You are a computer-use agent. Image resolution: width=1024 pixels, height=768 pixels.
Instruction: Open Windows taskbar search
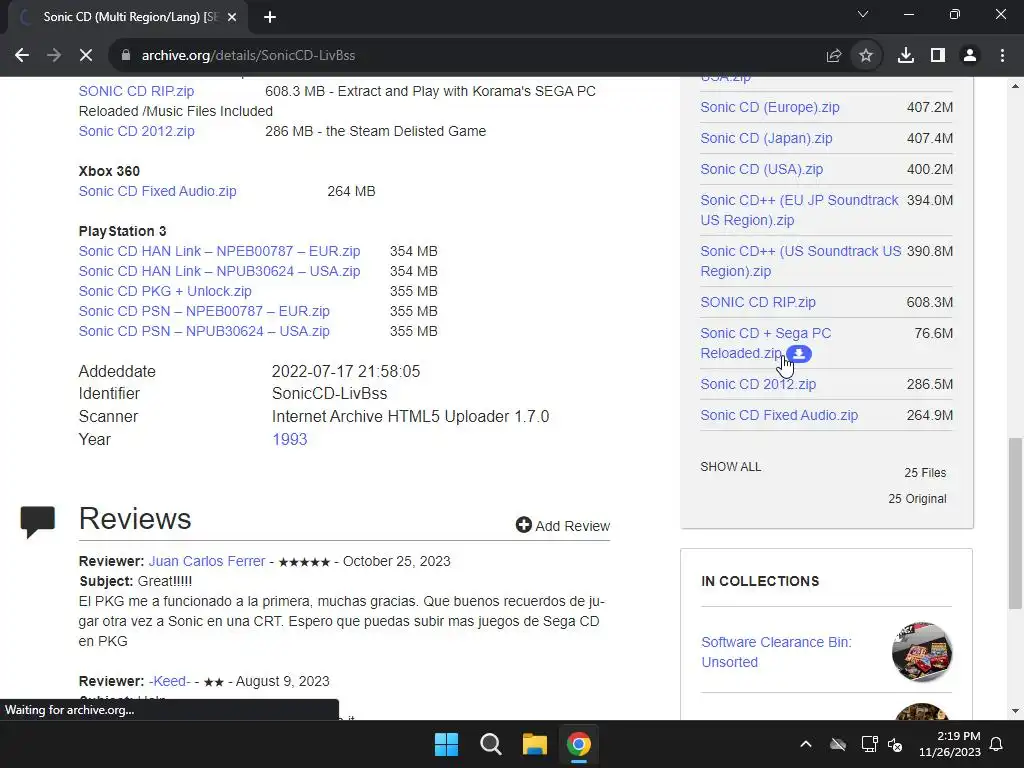tap(490, 744)
